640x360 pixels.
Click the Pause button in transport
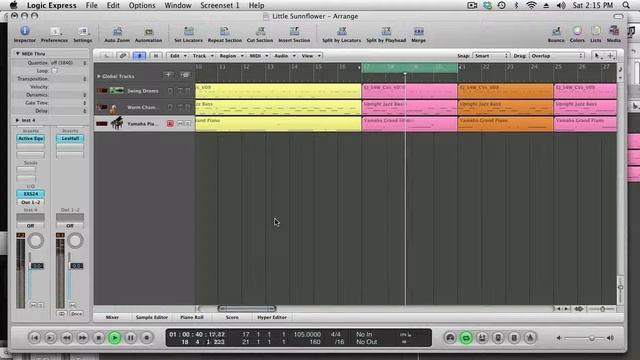131,338
